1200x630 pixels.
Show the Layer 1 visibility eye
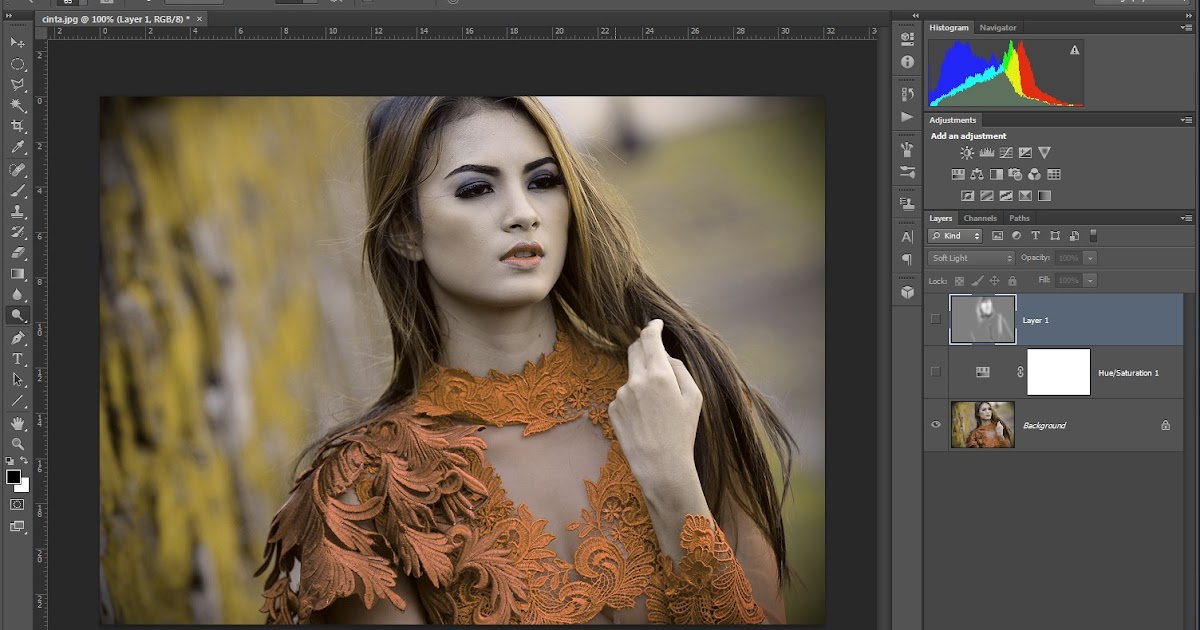coord(935,318)
